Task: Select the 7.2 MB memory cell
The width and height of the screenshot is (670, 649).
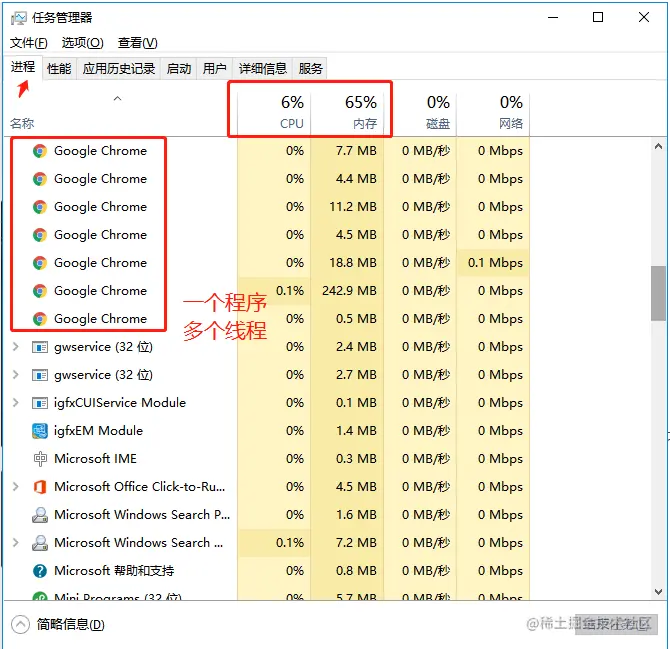Action: (347, 543)
